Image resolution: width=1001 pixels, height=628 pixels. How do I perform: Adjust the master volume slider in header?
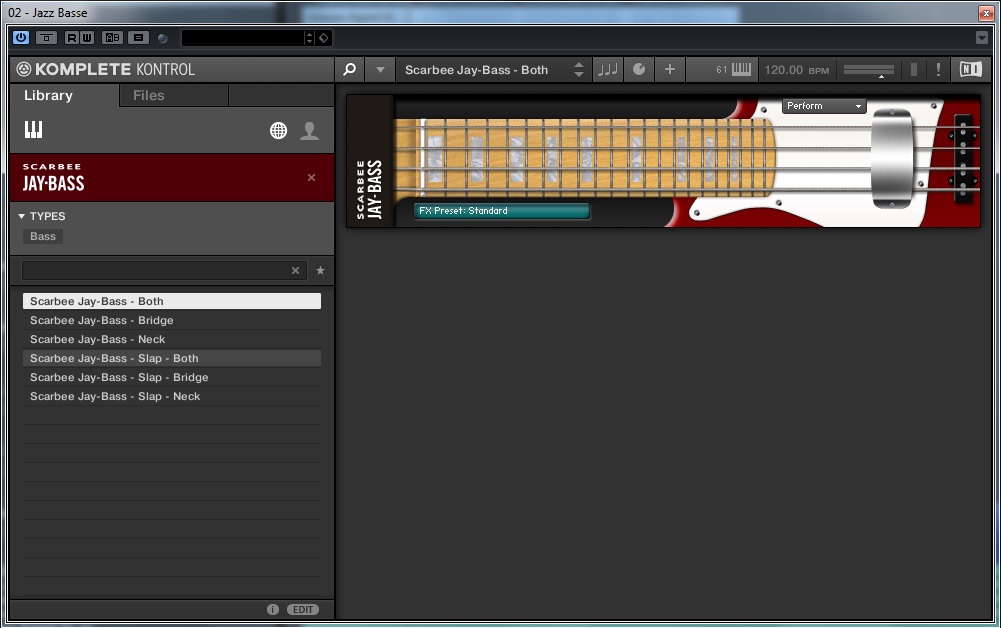pos(868,70)
